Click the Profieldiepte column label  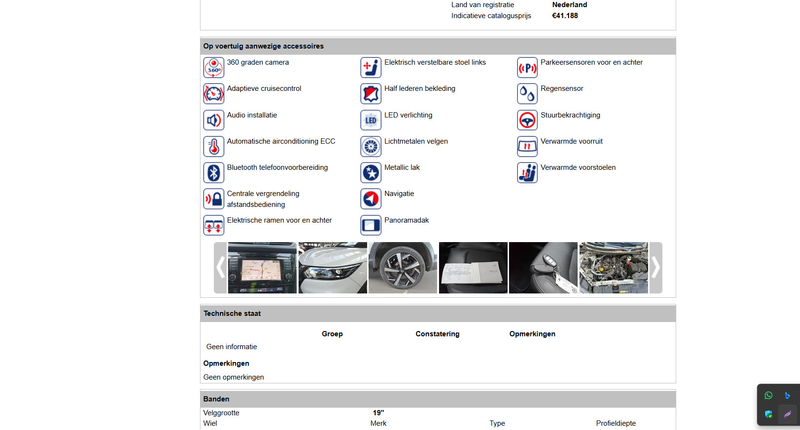coord(616,423)
